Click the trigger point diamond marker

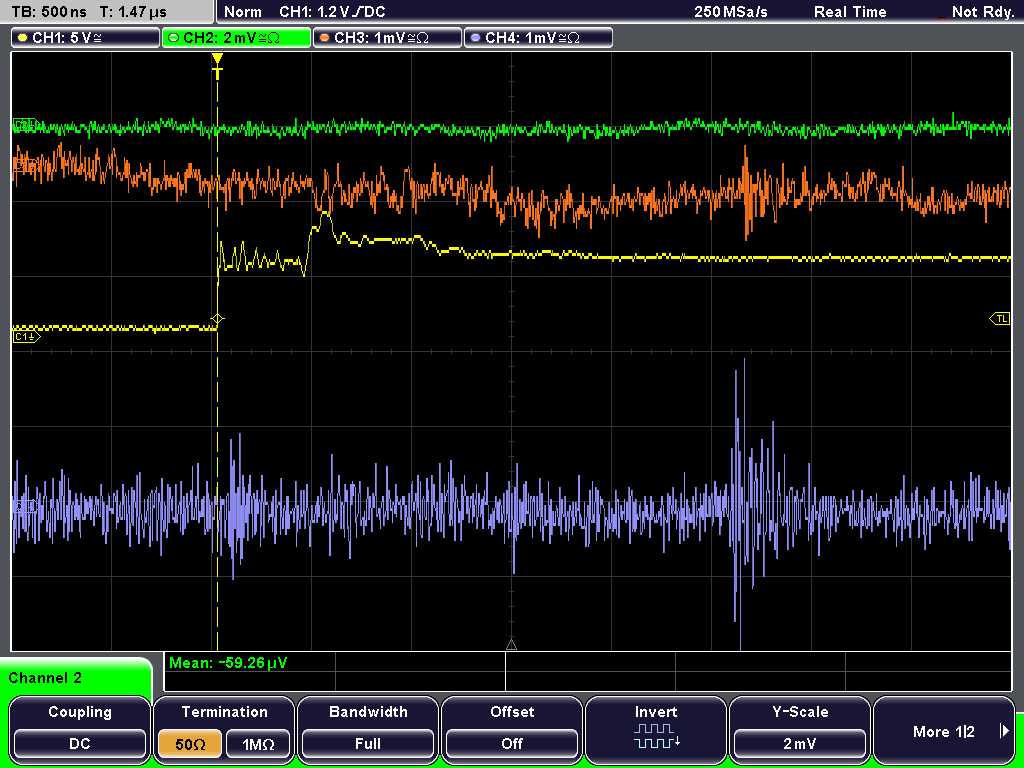pyautogui.click(x=217, y=319)
